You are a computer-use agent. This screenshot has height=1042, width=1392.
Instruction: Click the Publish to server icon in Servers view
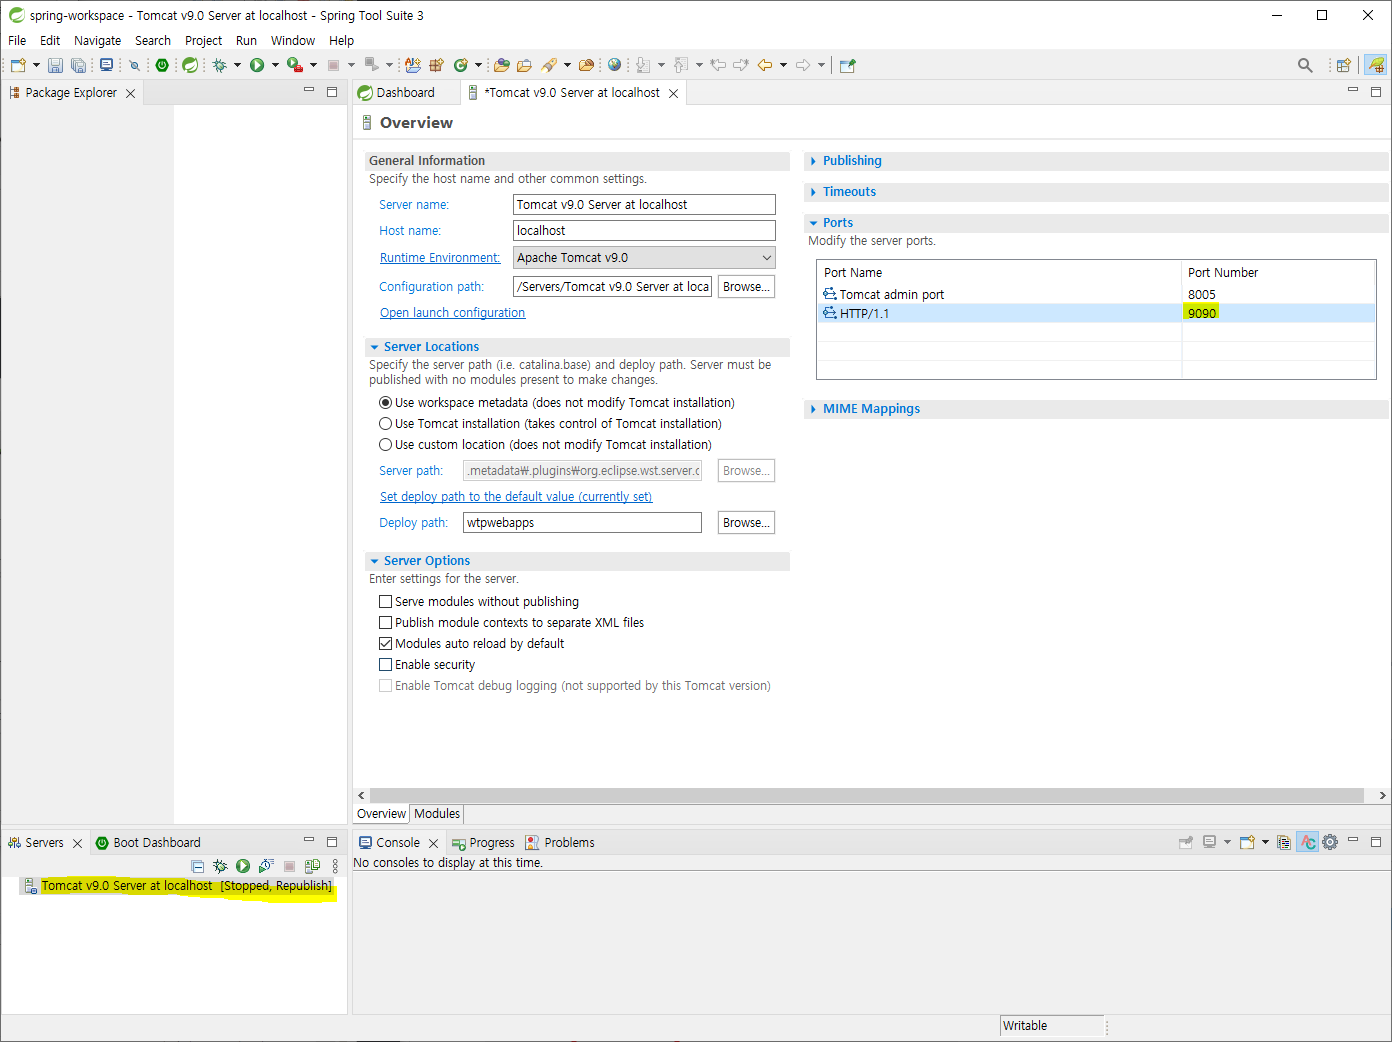[x=312, y=866]
